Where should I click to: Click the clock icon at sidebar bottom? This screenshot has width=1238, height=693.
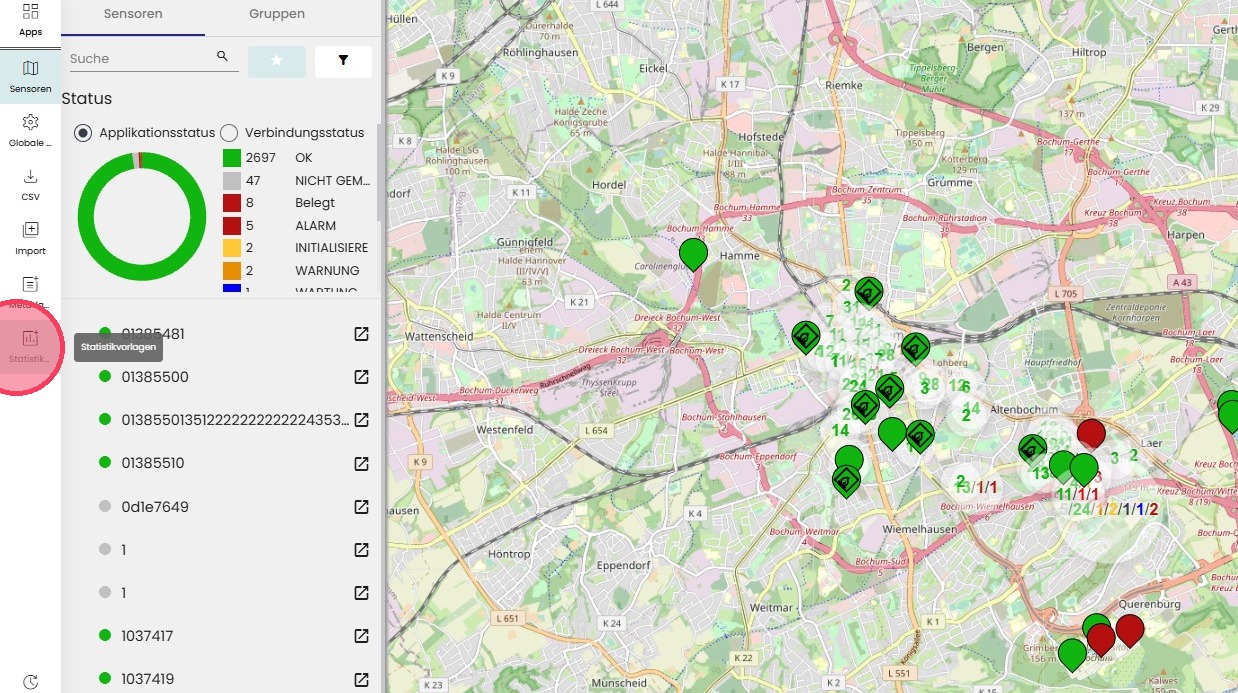(x=30, y=681)
